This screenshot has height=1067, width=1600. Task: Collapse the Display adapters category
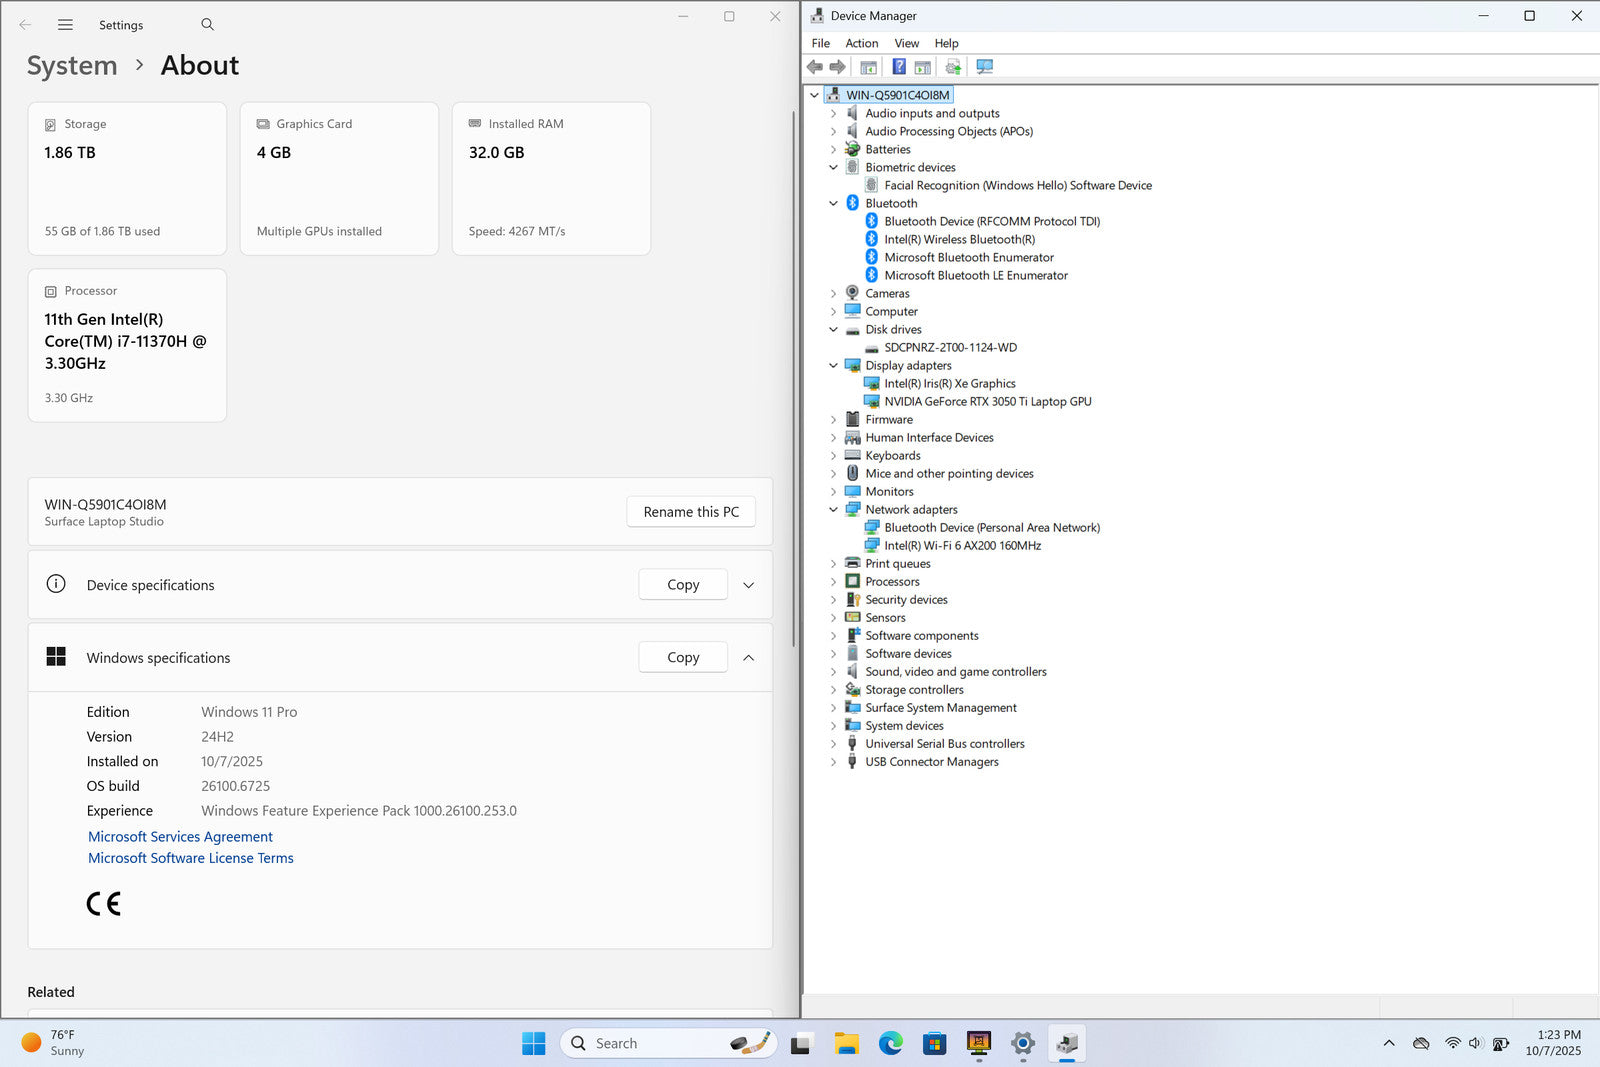tap(833, 366)
